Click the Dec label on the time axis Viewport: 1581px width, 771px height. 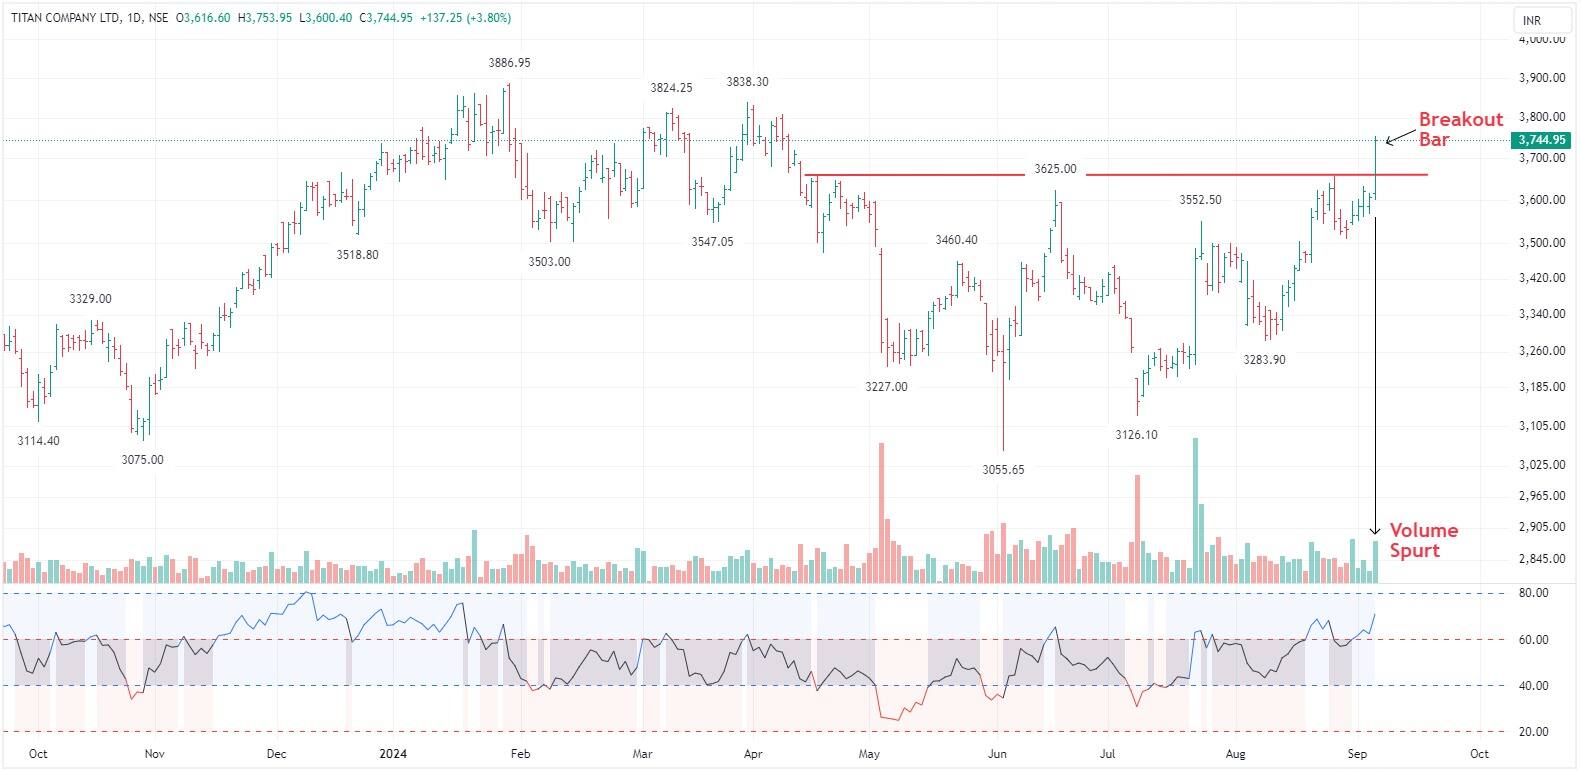(277, 754)
